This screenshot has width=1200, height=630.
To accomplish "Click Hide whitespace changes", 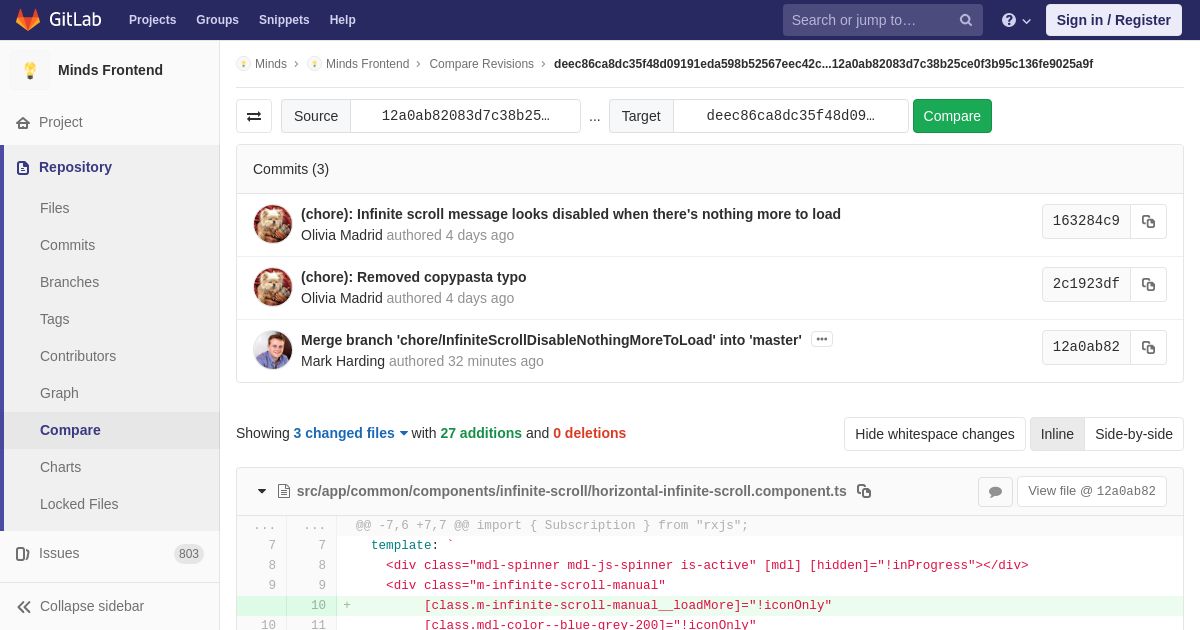I will coord(934,434).
